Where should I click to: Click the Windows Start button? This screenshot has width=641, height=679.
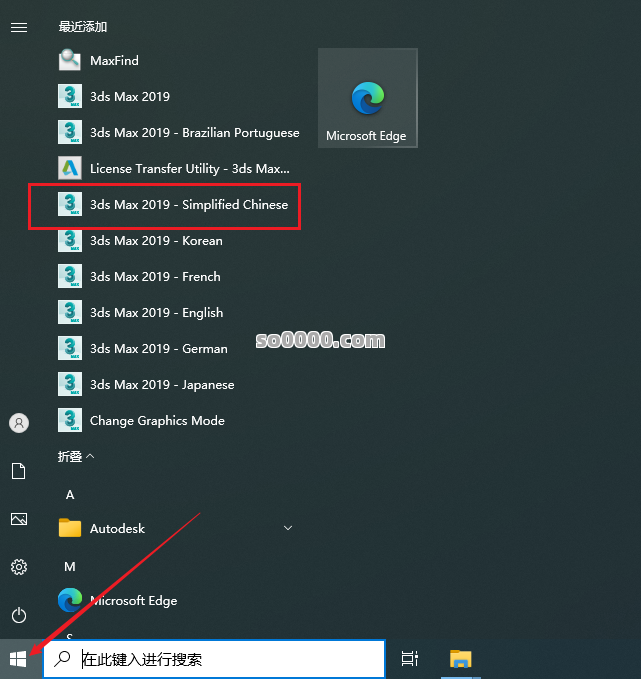(18, 659)
